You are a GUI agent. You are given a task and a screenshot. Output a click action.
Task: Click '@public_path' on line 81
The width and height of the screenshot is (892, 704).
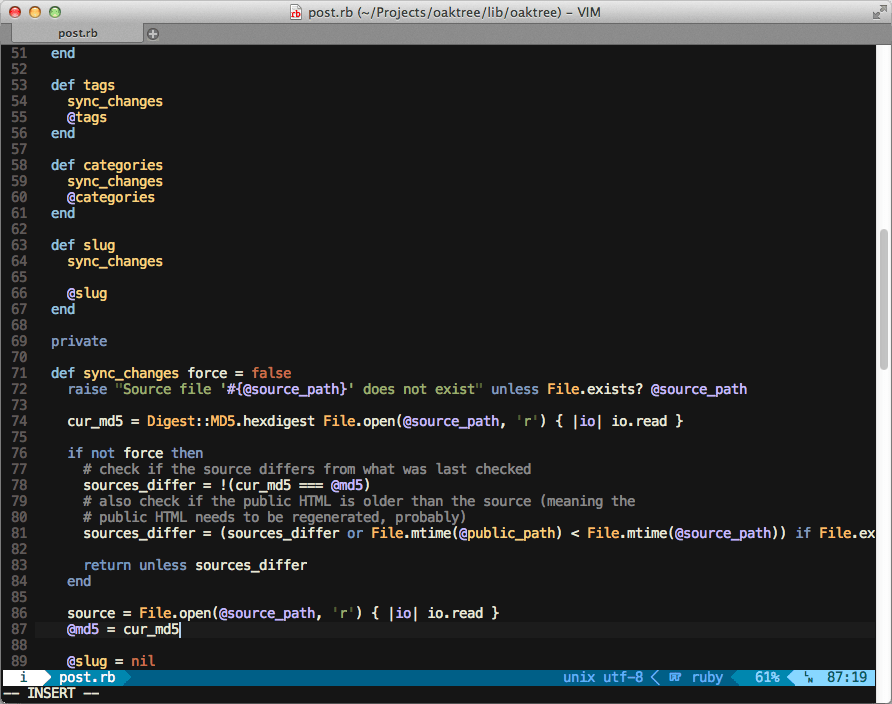coord(507,533)
